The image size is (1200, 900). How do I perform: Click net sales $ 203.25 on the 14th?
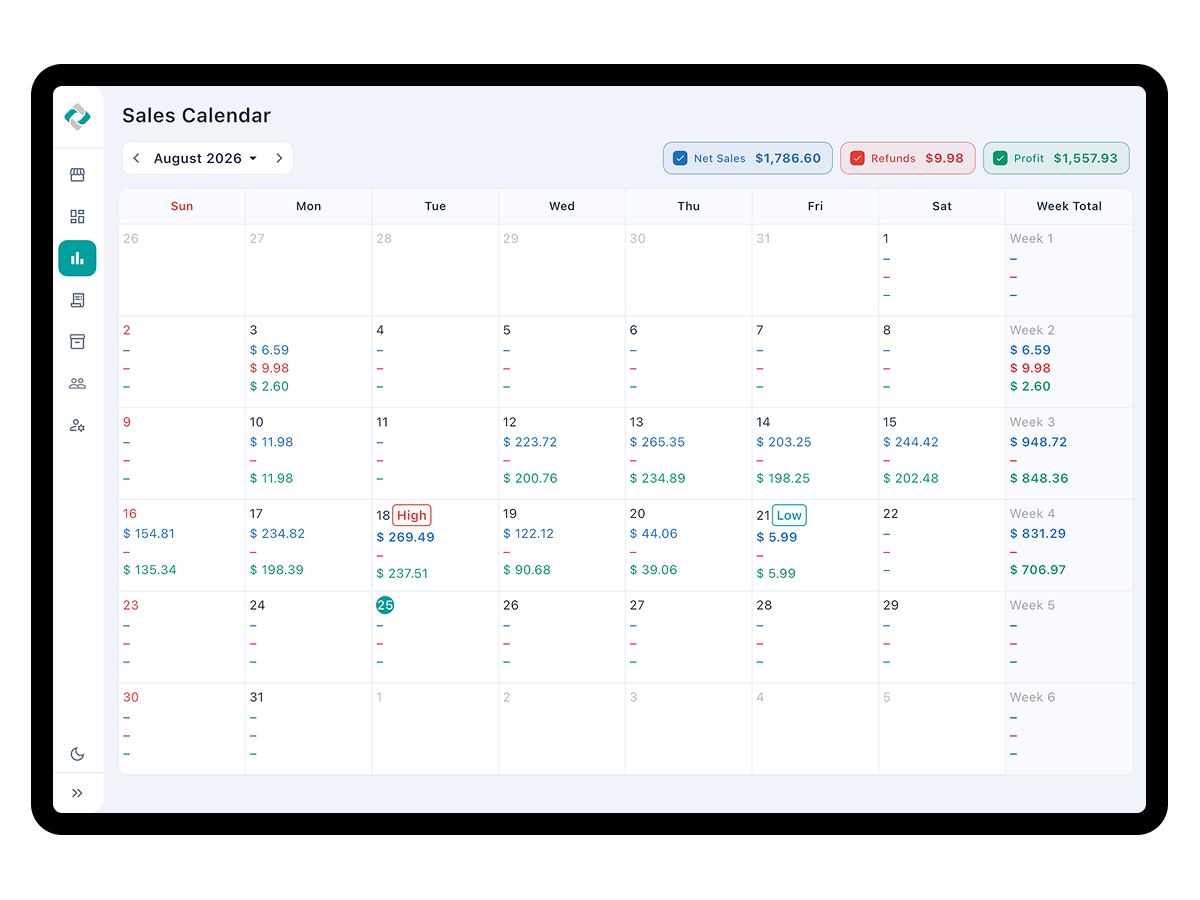tap(784, 442)
